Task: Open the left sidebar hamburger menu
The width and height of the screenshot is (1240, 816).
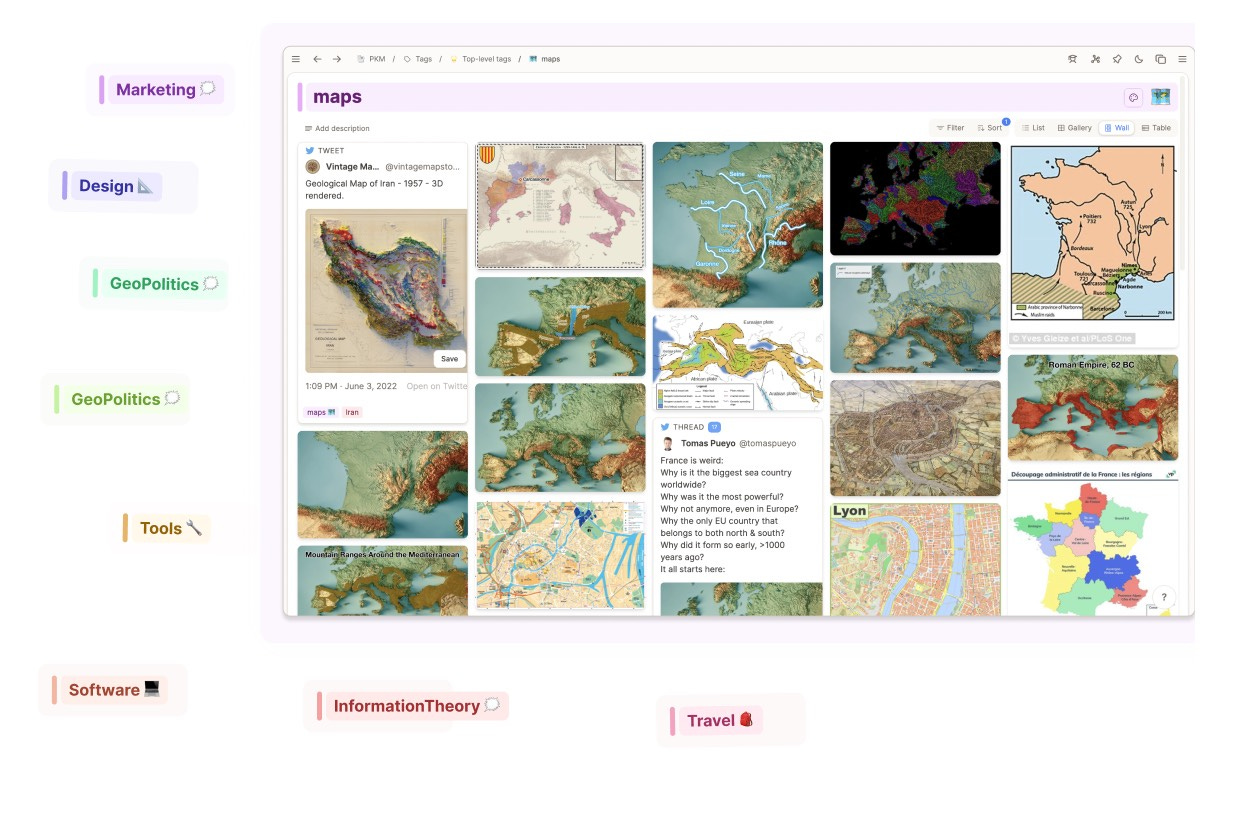Action: point(296,58)
